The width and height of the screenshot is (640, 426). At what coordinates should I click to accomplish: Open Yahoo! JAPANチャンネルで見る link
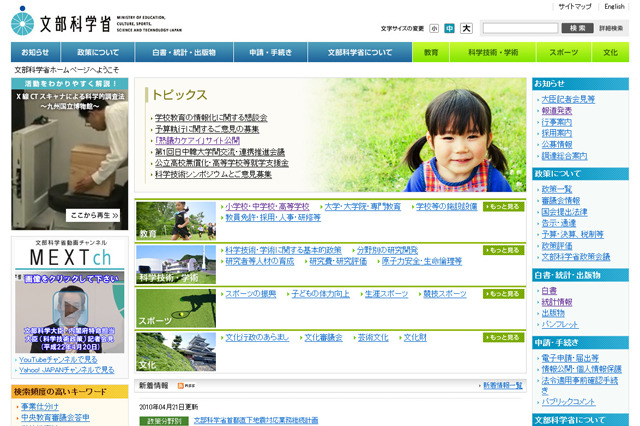coord(67,370)
